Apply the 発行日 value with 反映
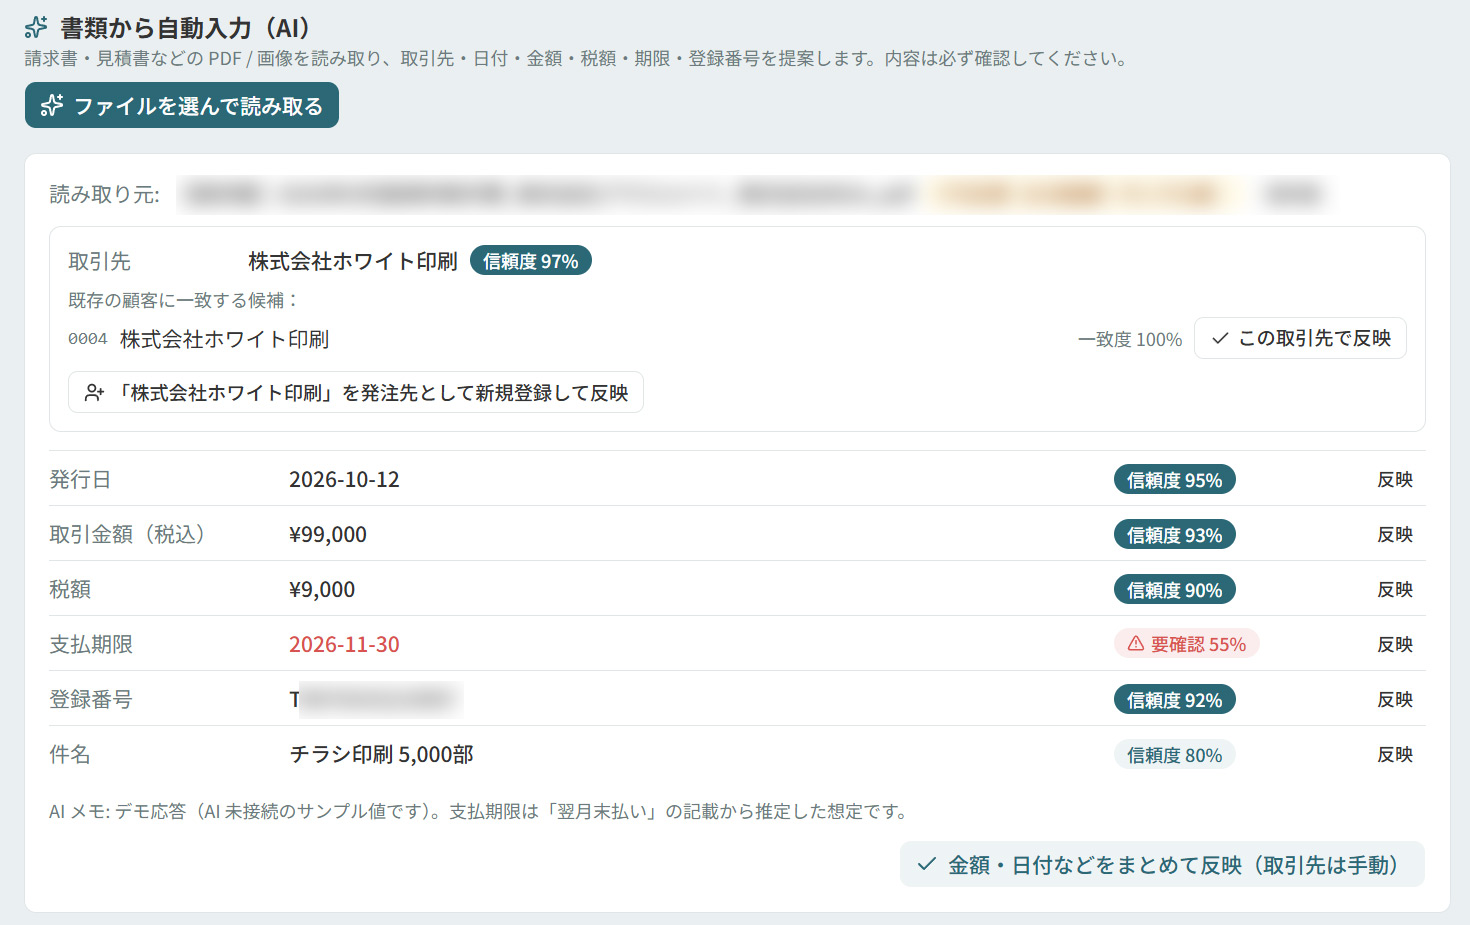1470x925 pixels. pos(1394,480)
